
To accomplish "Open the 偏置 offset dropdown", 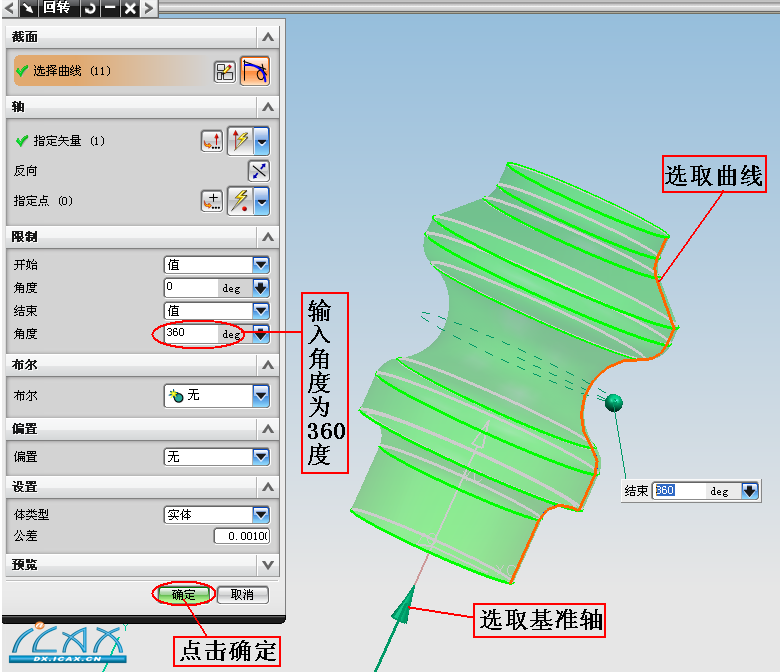I will 260,457.
